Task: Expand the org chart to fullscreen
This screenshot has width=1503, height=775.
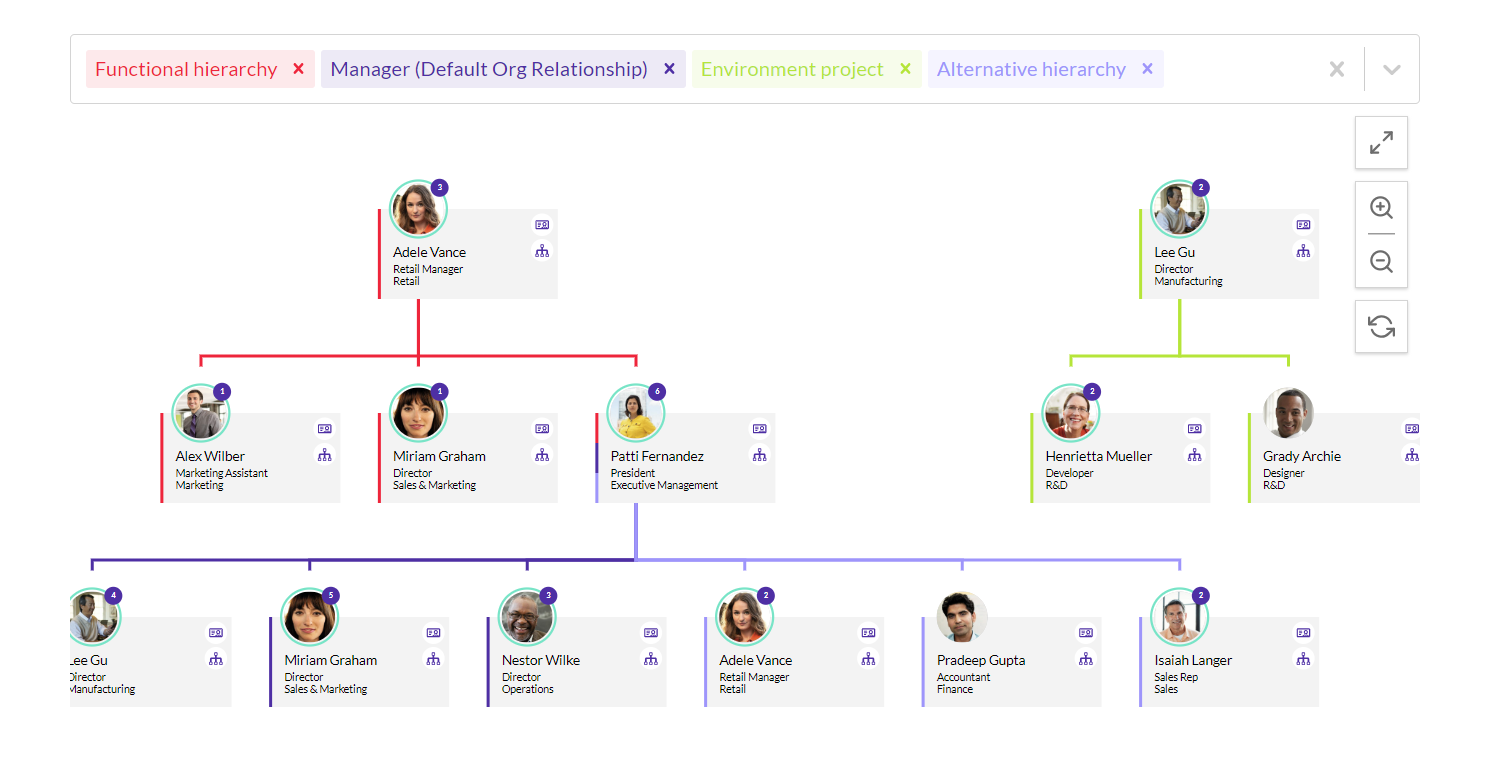Action: [x=1381, y=143]
